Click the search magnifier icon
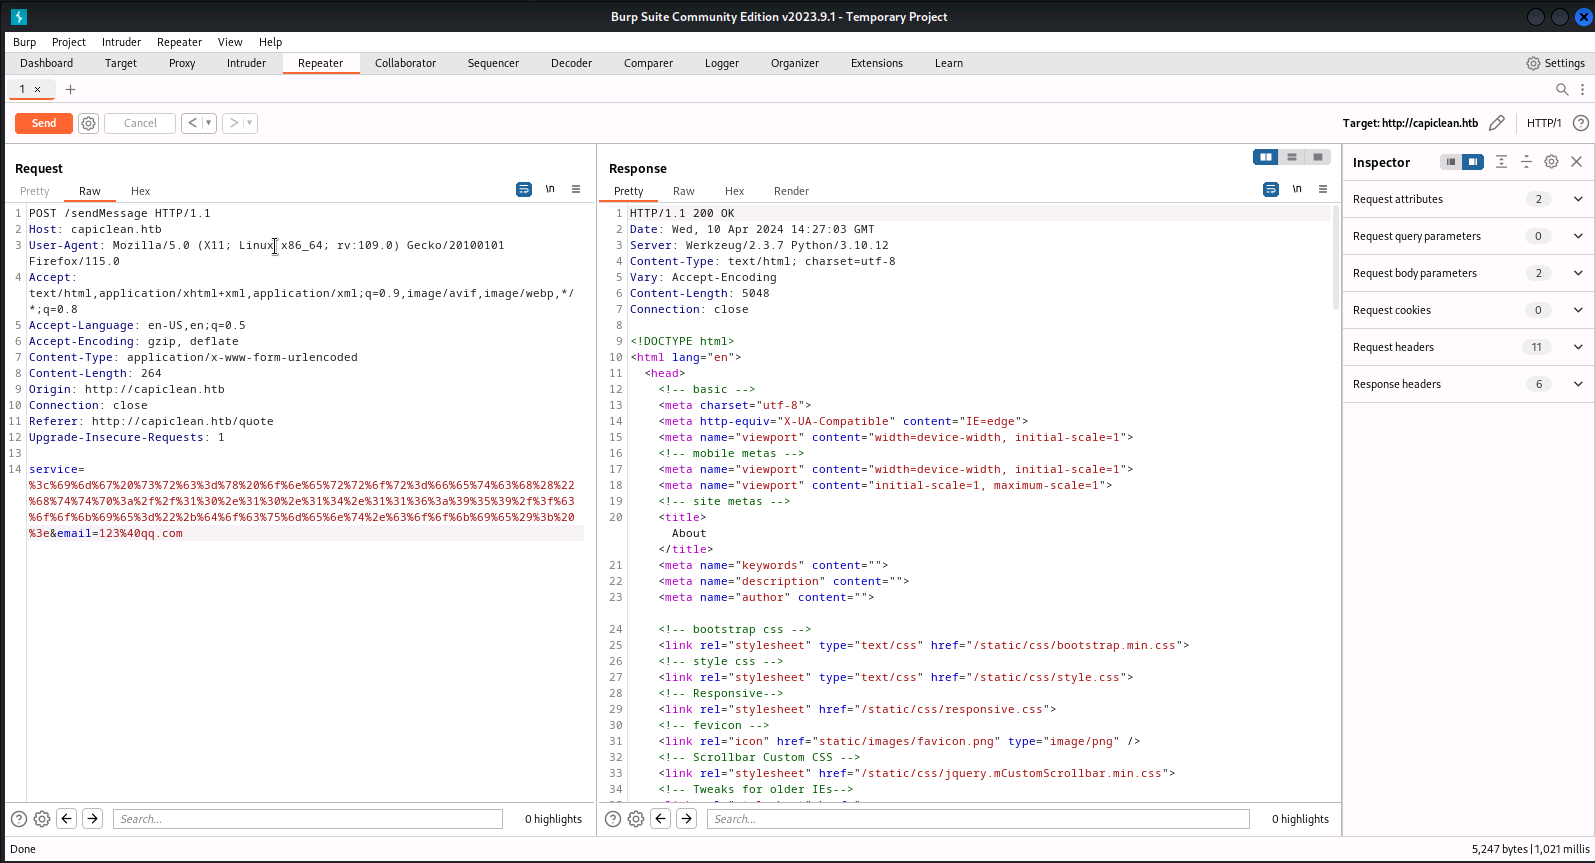The height and width of the screenshot is (863, 1595). pos(1562,89)
